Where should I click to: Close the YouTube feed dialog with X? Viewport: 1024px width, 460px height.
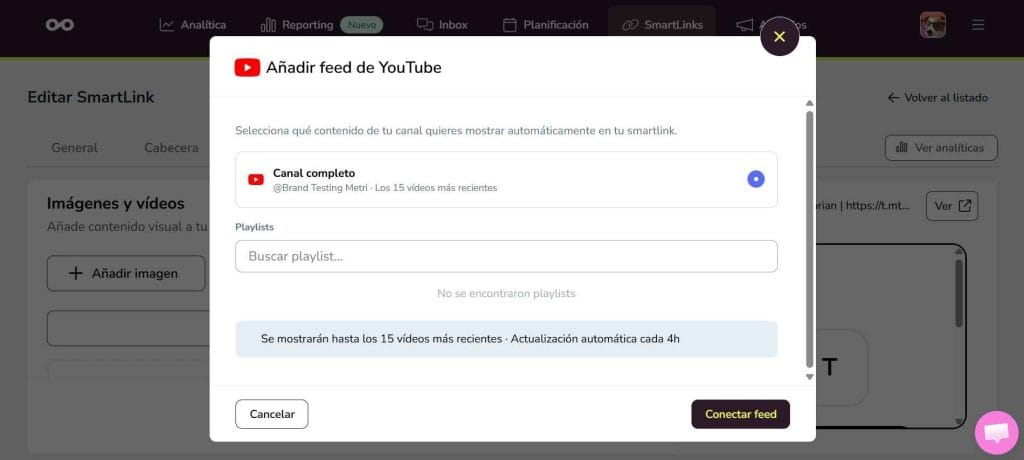click(x=779, y=37)
